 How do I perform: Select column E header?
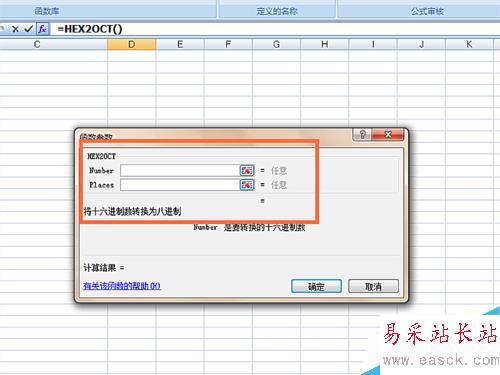180,44
